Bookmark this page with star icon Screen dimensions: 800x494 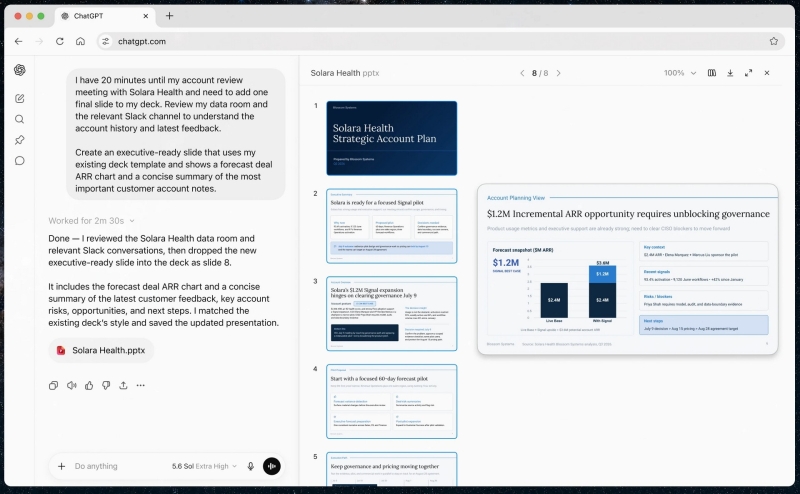(773, 41)
